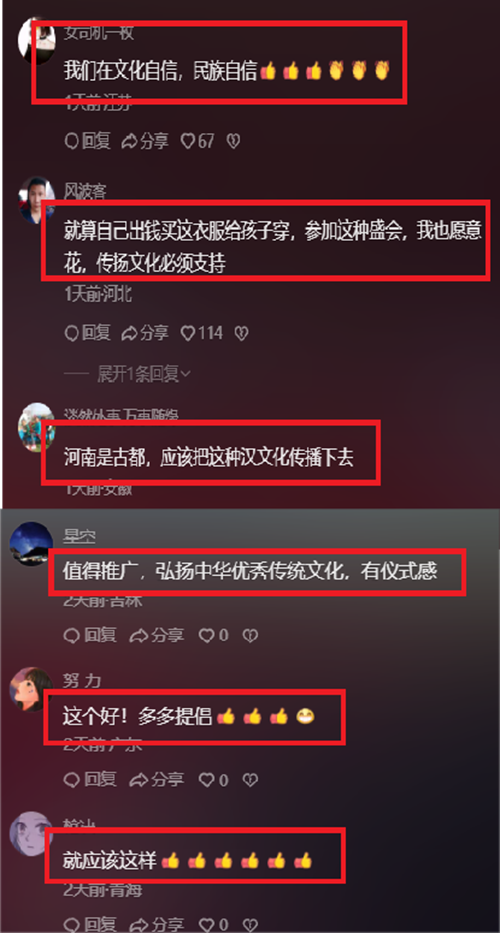Open 星空's night sky avatar

coord(32,544)
